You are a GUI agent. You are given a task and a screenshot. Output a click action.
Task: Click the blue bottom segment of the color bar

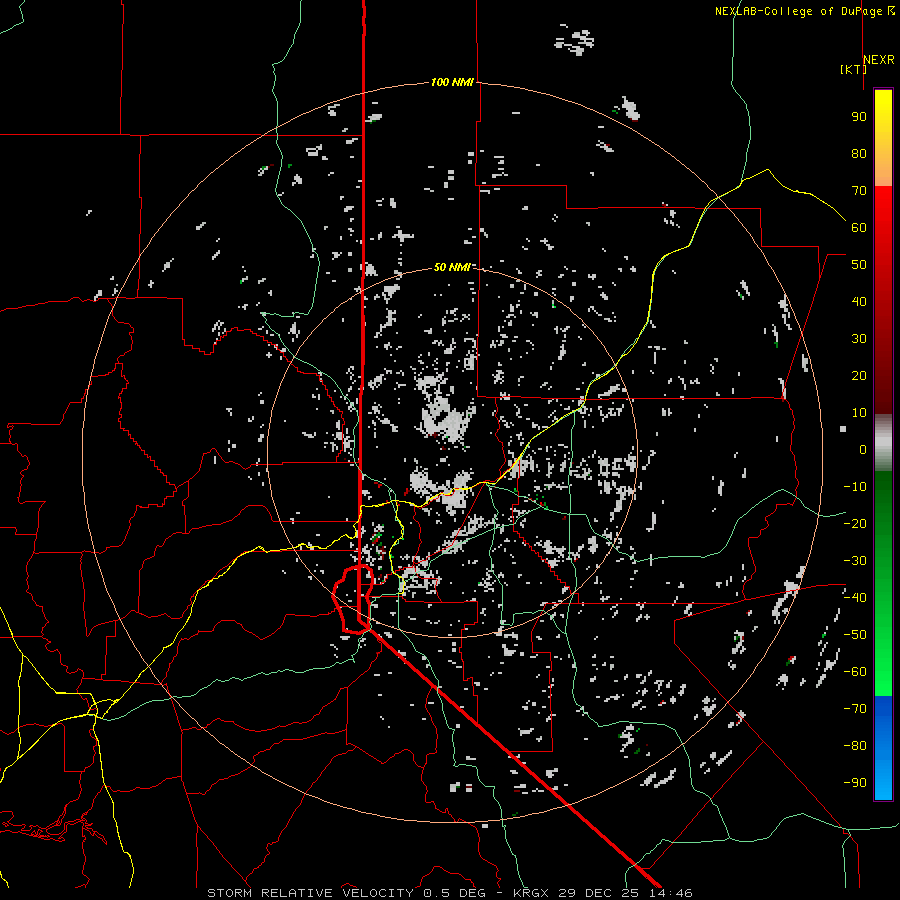883,748
